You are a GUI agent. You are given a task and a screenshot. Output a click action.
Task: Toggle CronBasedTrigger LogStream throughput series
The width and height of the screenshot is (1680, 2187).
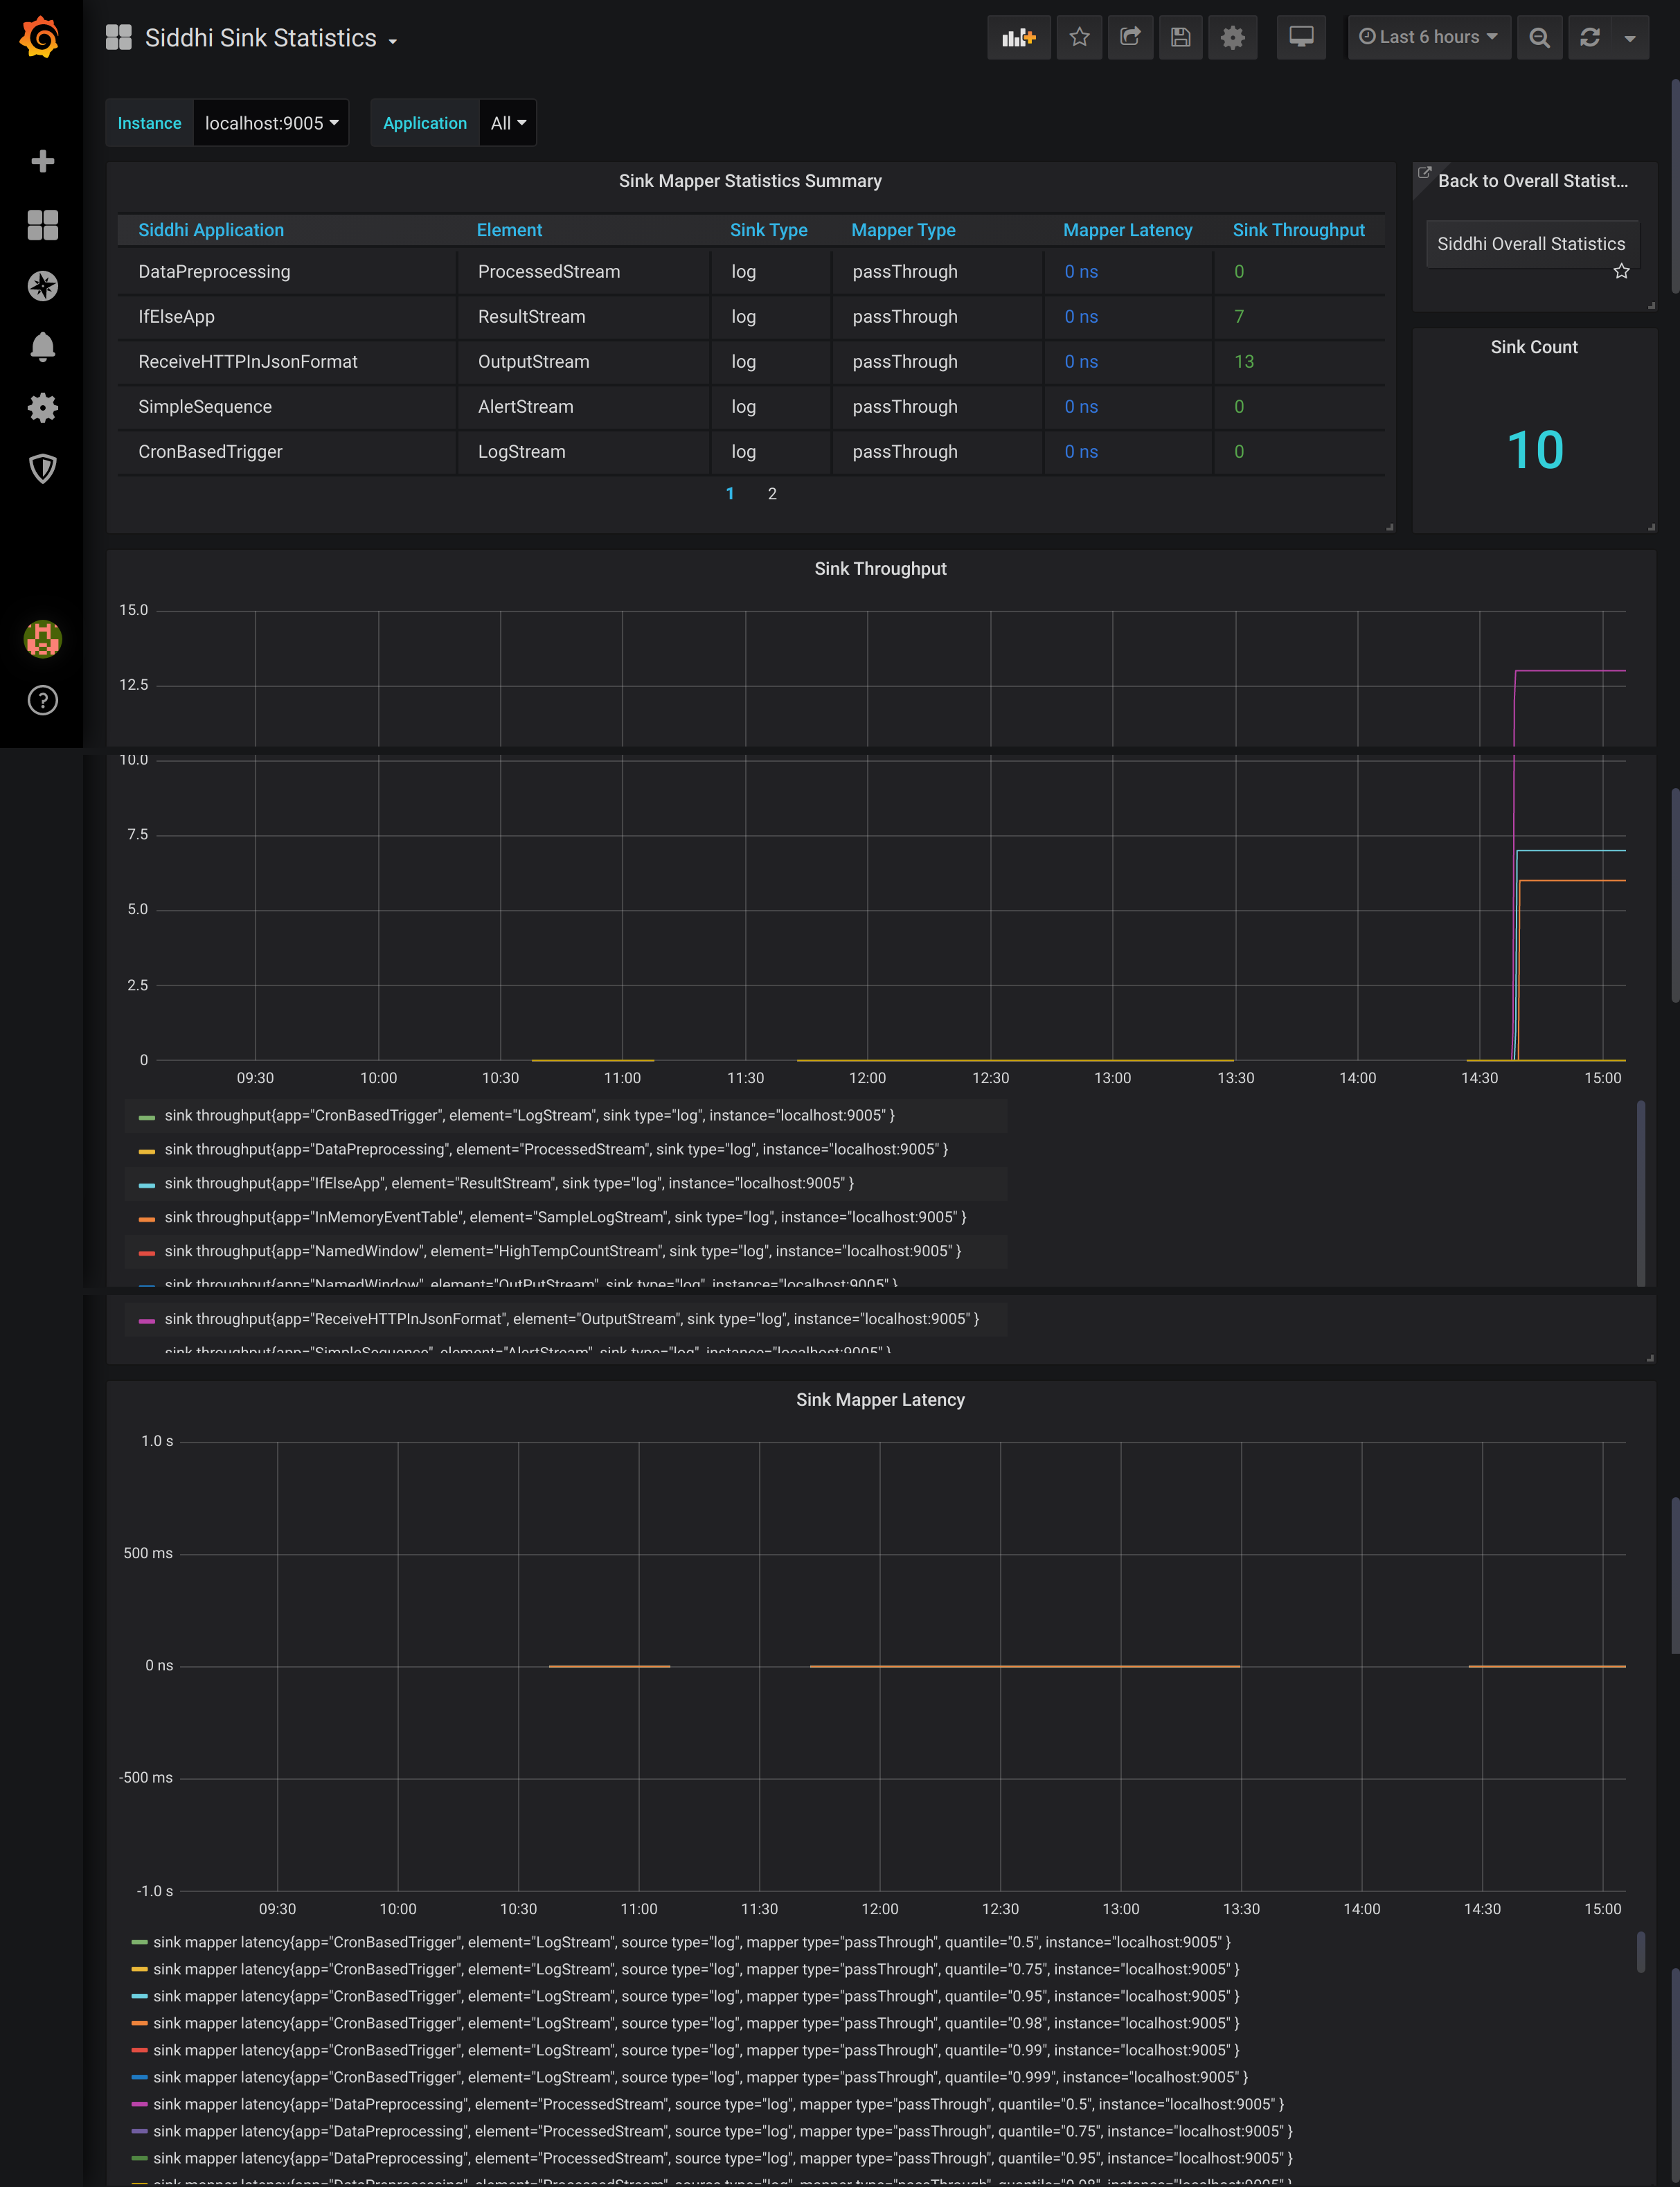pyautogui.click(x=529, y=1115)
